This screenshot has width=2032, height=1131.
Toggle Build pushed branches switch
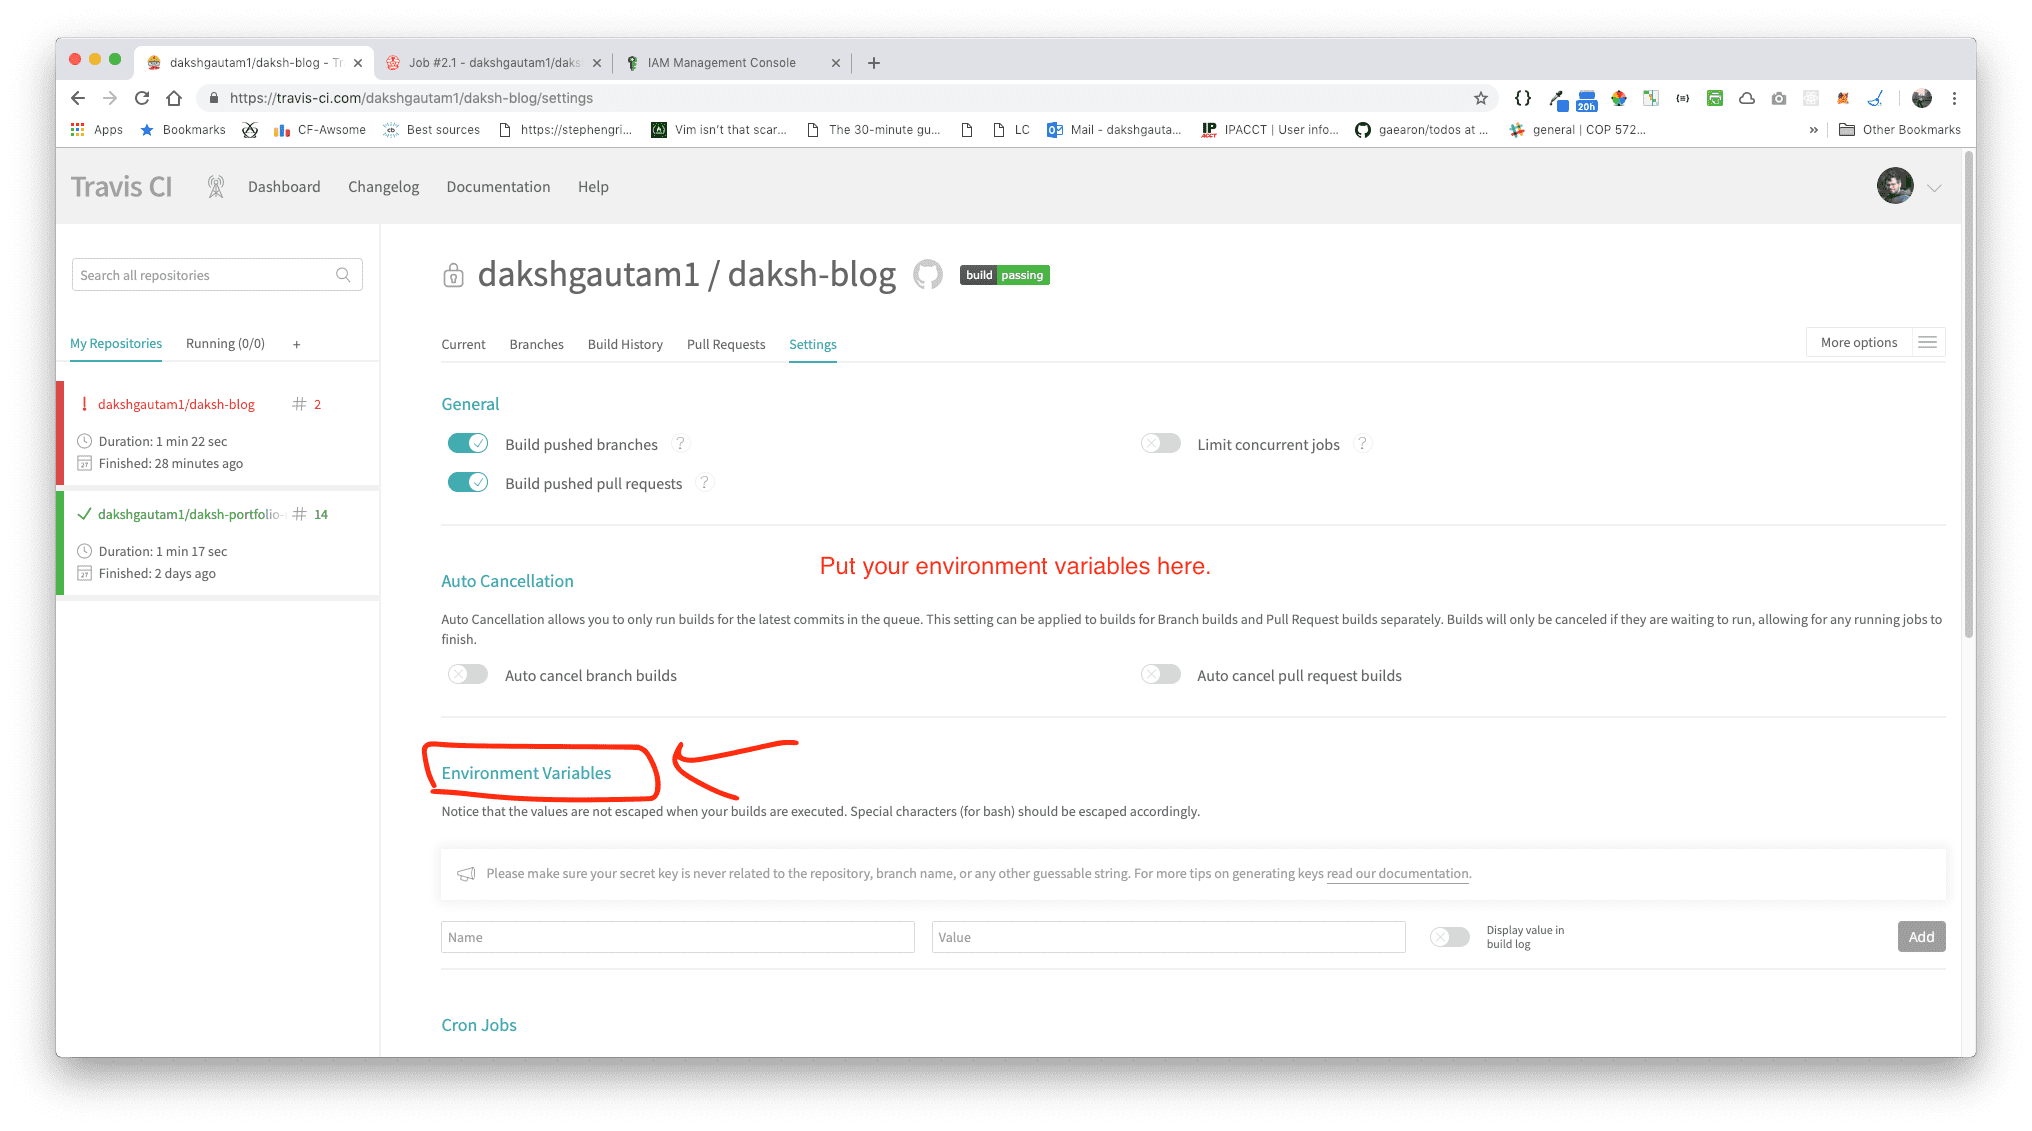468,443
